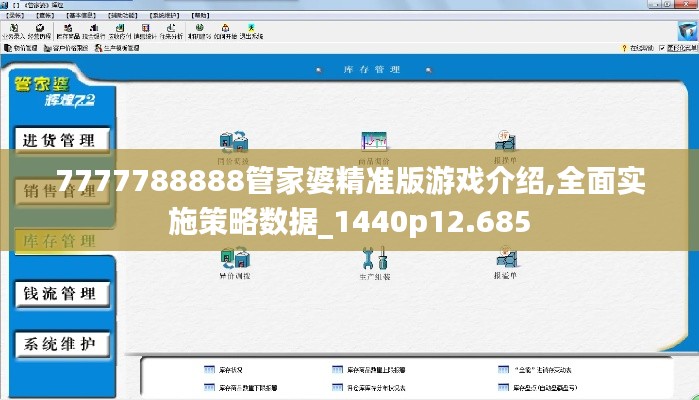Click the 3D cube logo in the top-right corner
Screen dimensions: 699x400
[687, 31]
